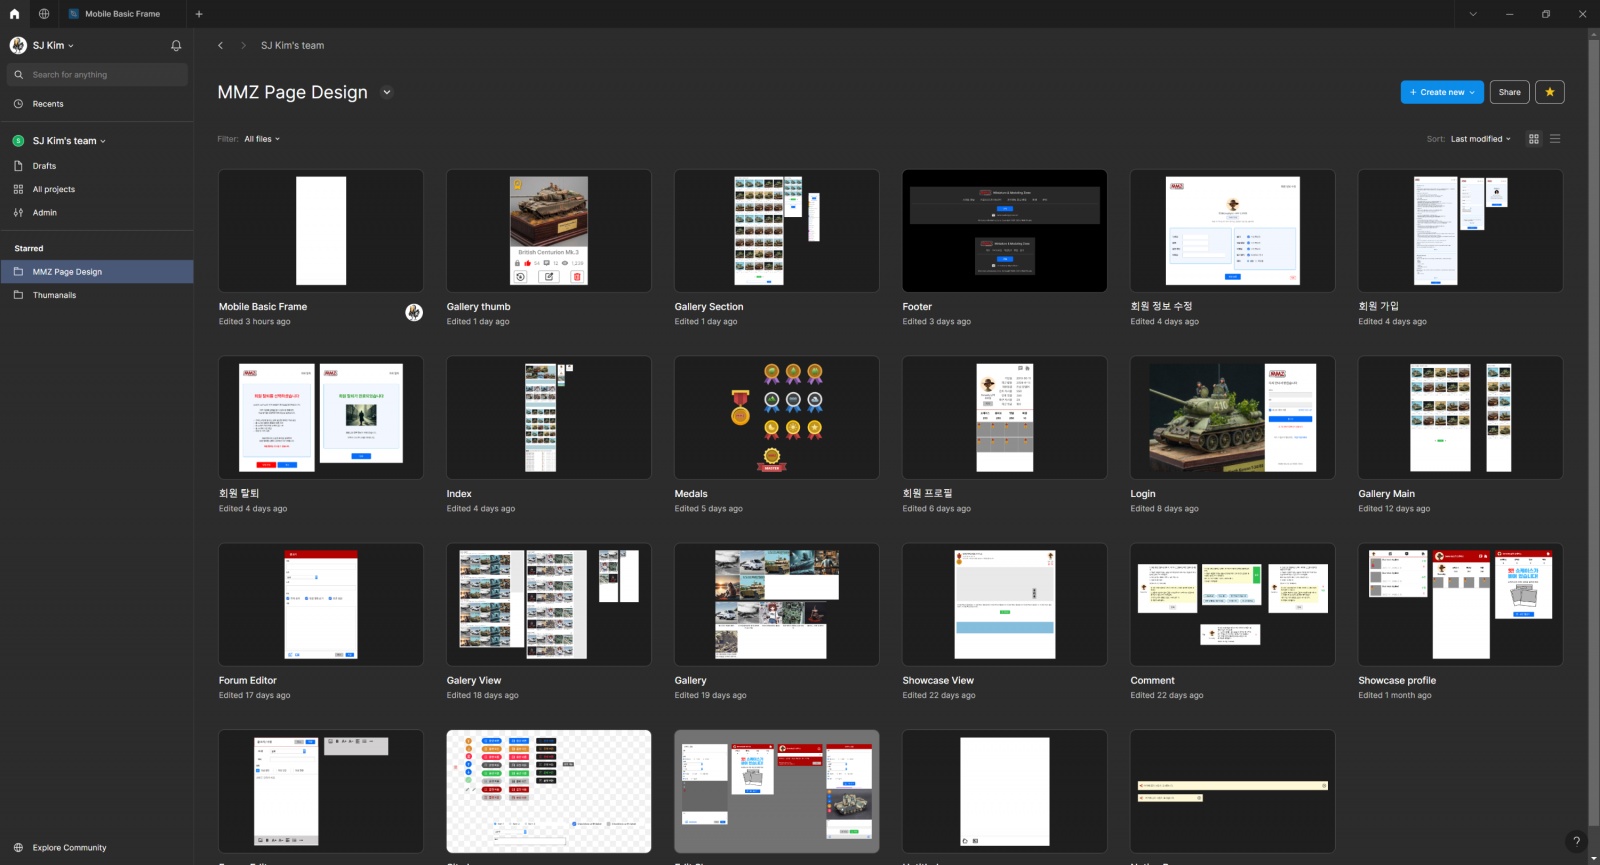The height and width of the screenshot is (865, 1600).
Task: Open new tab with plus icon
Action: pyautogui.click(x=199, y=14)
